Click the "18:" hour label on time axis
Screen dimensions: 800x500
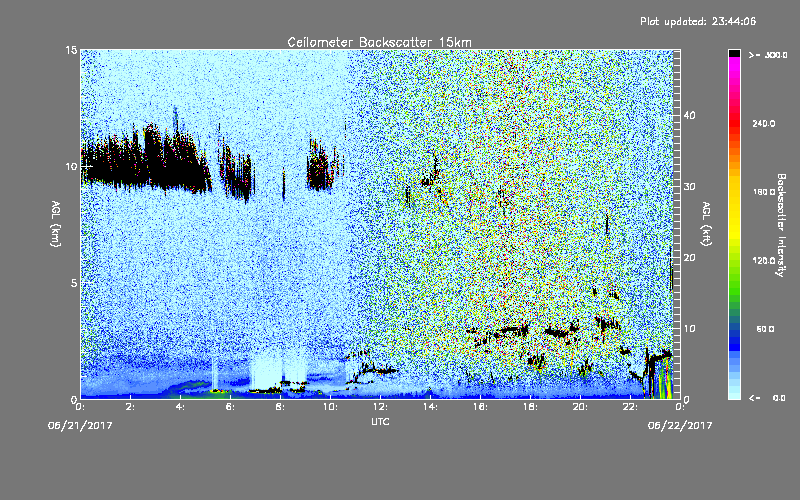(531, 407)
